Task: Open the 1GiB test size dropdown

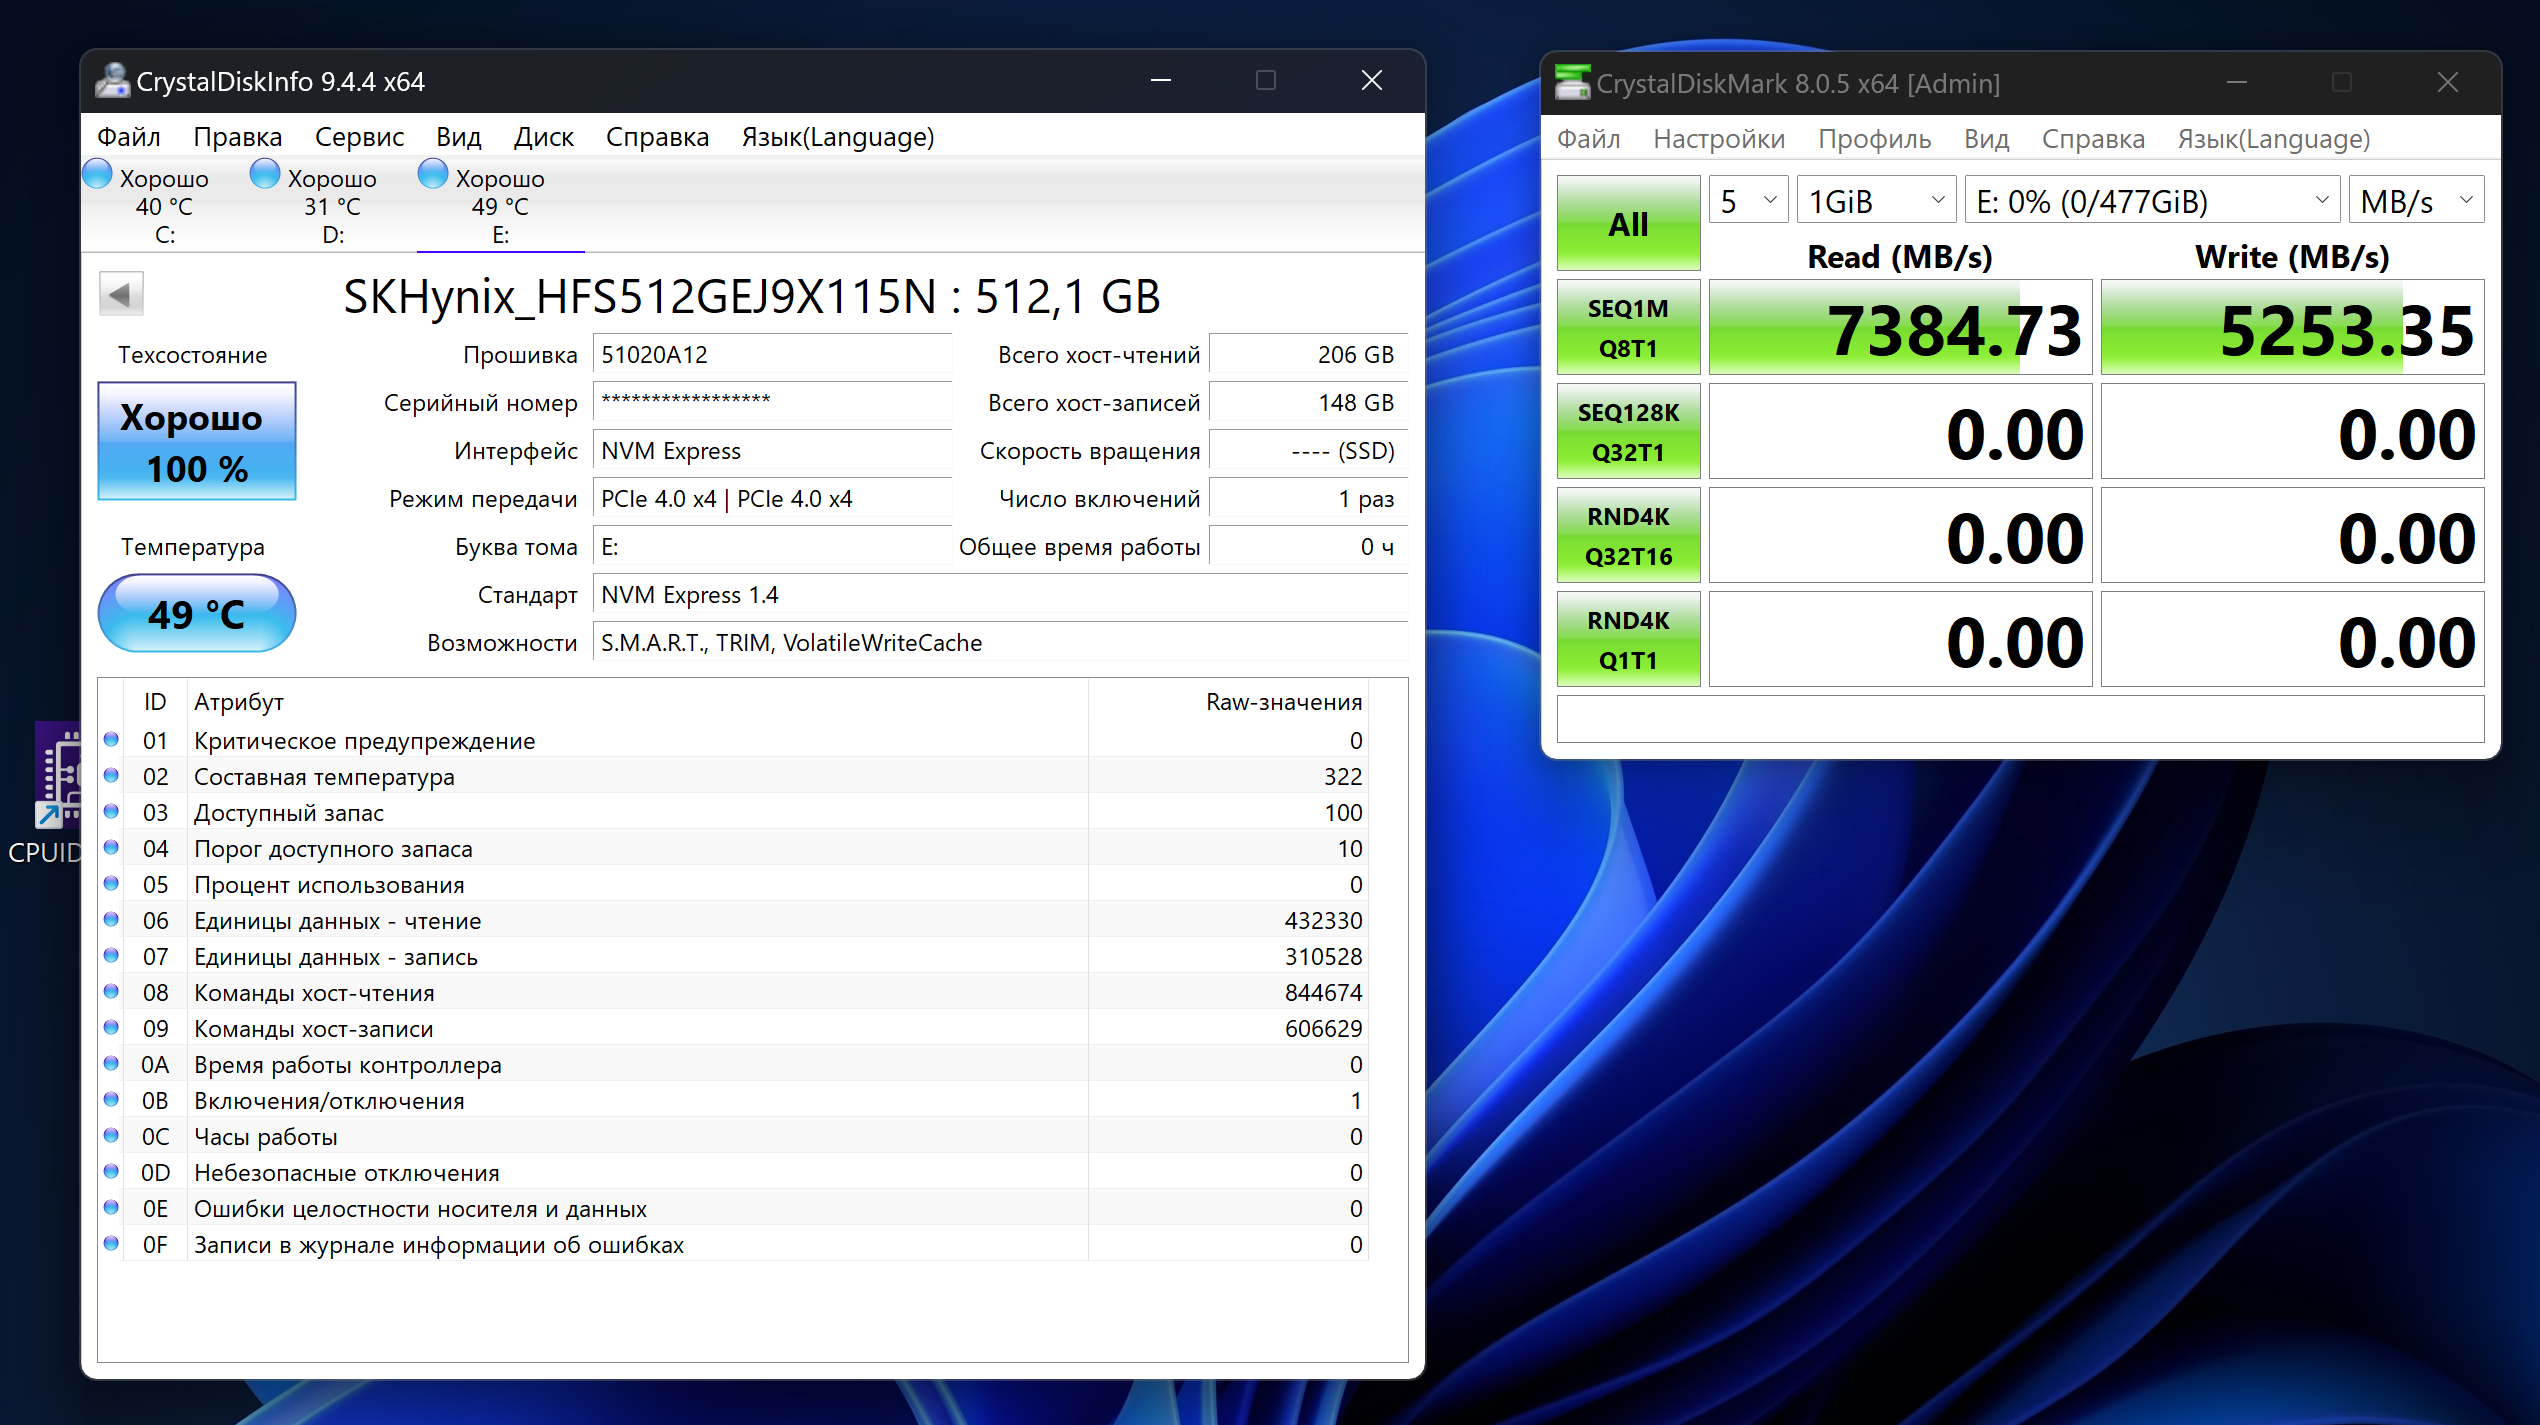Action: coord(1876,201)
